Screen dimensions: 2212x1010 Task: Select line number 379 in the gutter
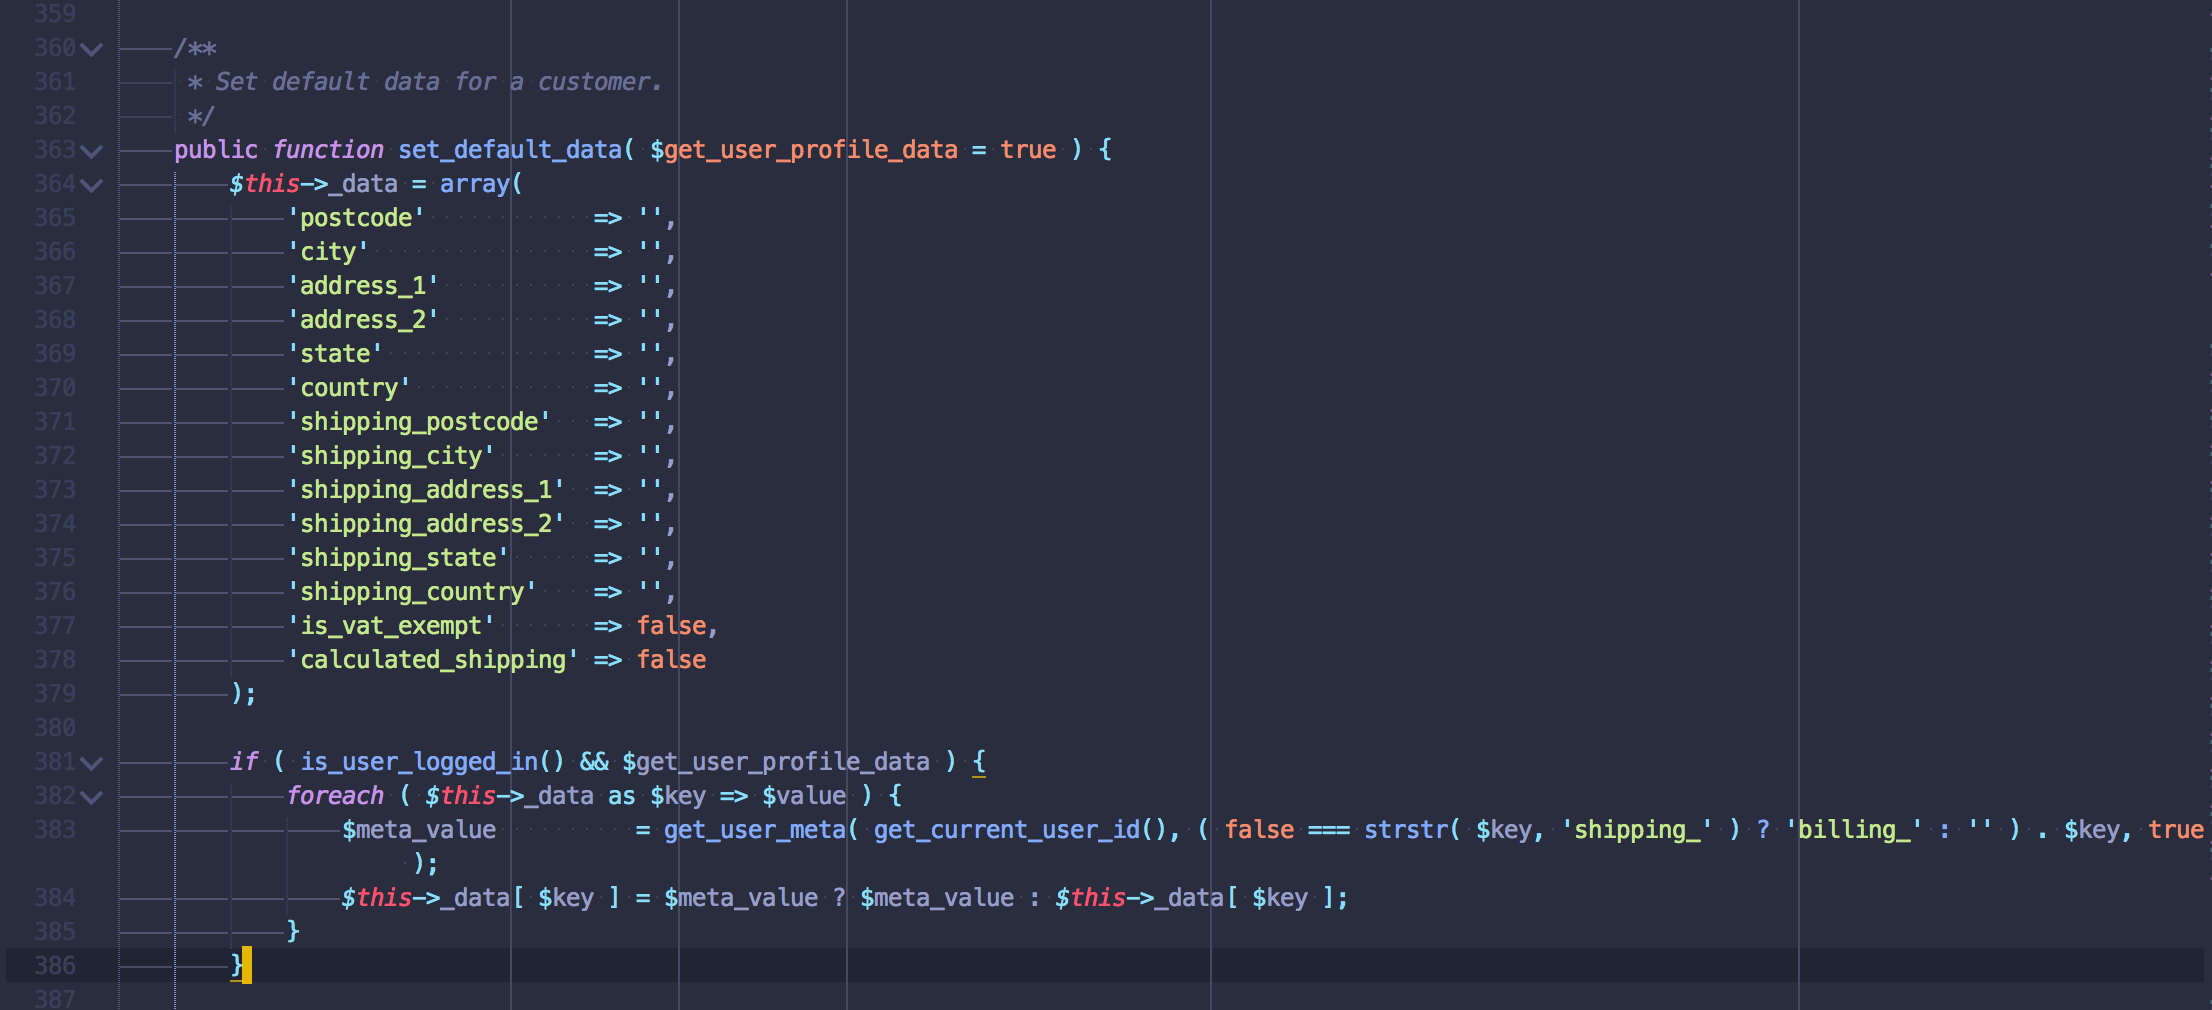point(54,694)
